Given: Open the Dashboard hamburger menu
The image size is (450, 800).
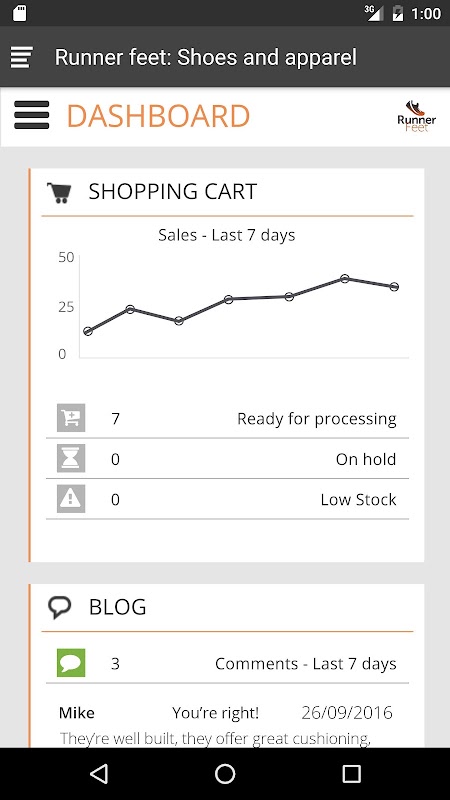Looking at the screenshot, I should (32, 115).
